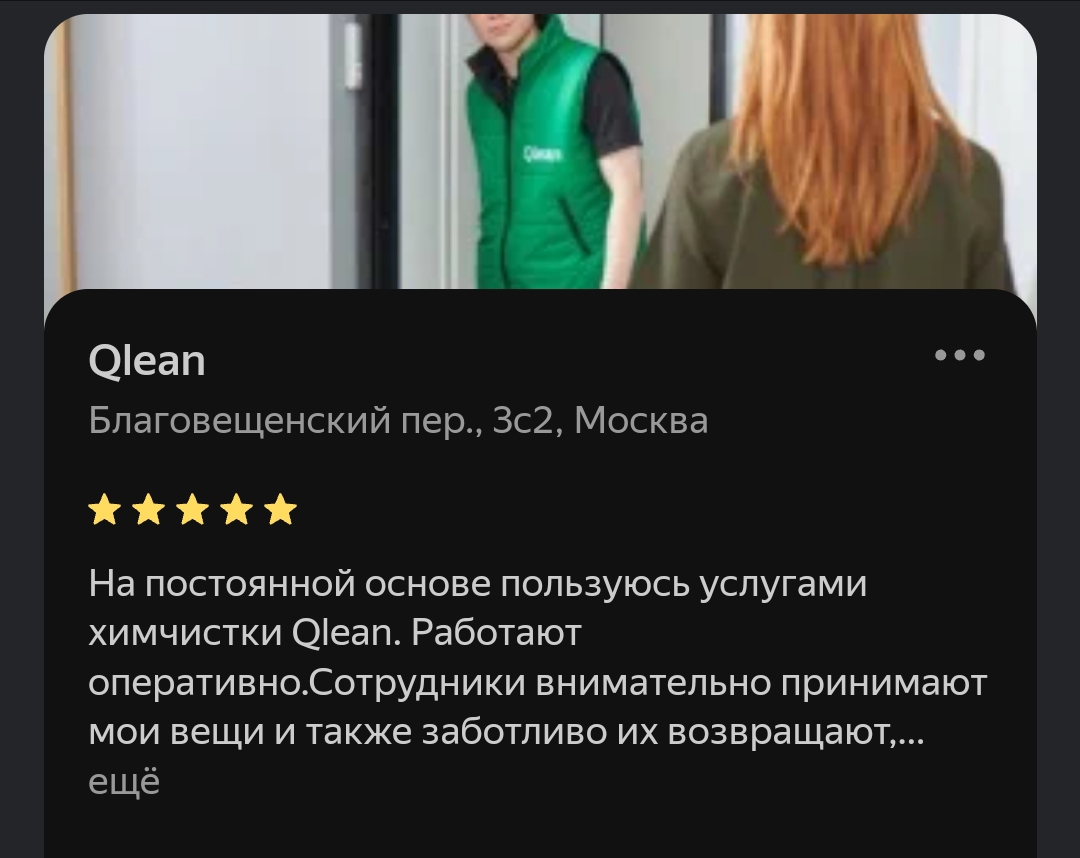Expand the review with the 'ещё' link
The width and height of the screenshot is (1080, 858).
pyautogui.click(x=124, y=782)
